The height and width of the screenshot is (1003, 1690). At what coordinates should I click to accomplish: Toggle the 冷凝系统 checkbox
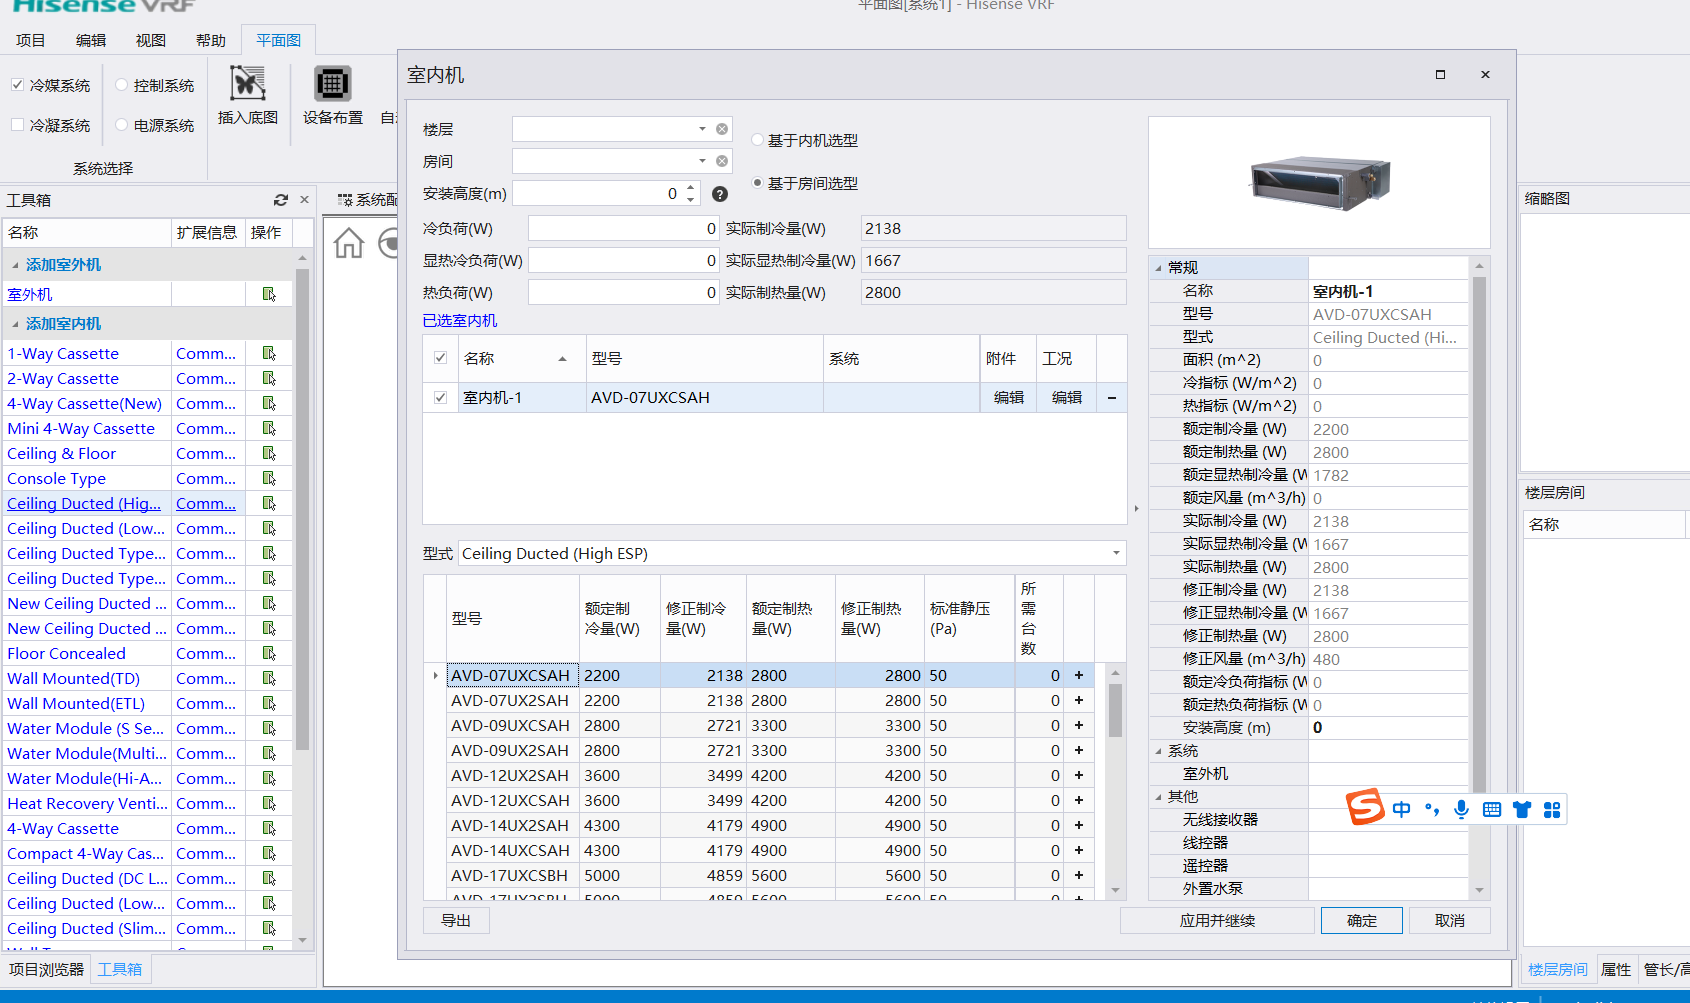tap(18, 125)
